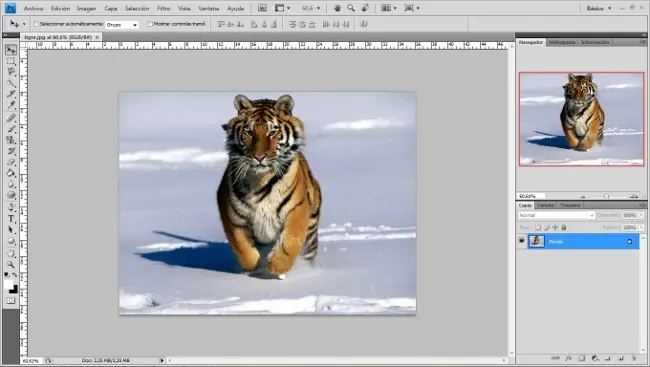Open the Relleno value arrow

click(642, 227)
